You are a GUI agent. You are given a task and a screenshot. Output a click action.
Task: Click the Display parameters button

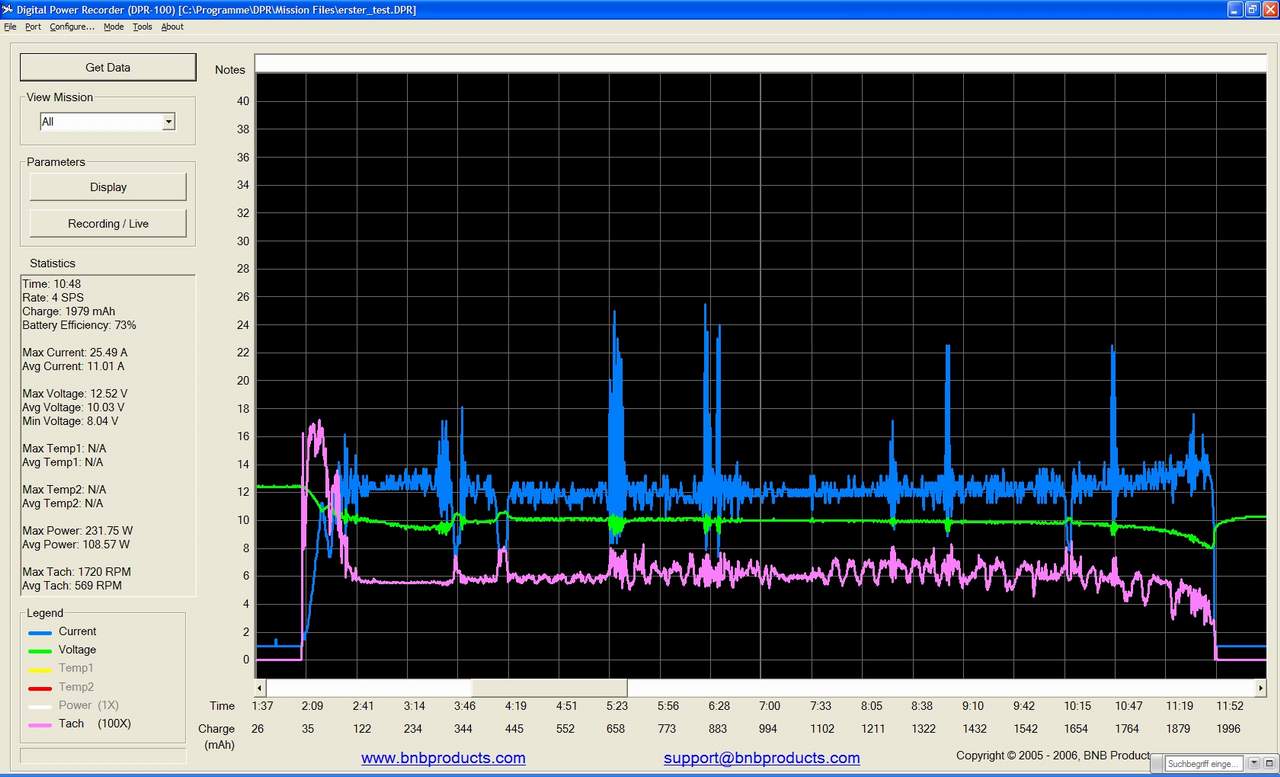108,187
